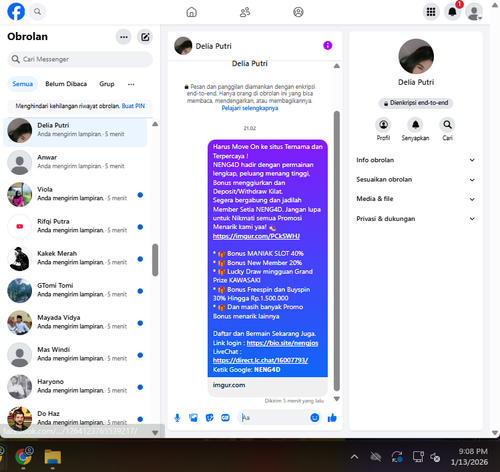This screenshot has width=500, height=472.
Task: Open Chrome from the taskbar
Action: [23, 456]
